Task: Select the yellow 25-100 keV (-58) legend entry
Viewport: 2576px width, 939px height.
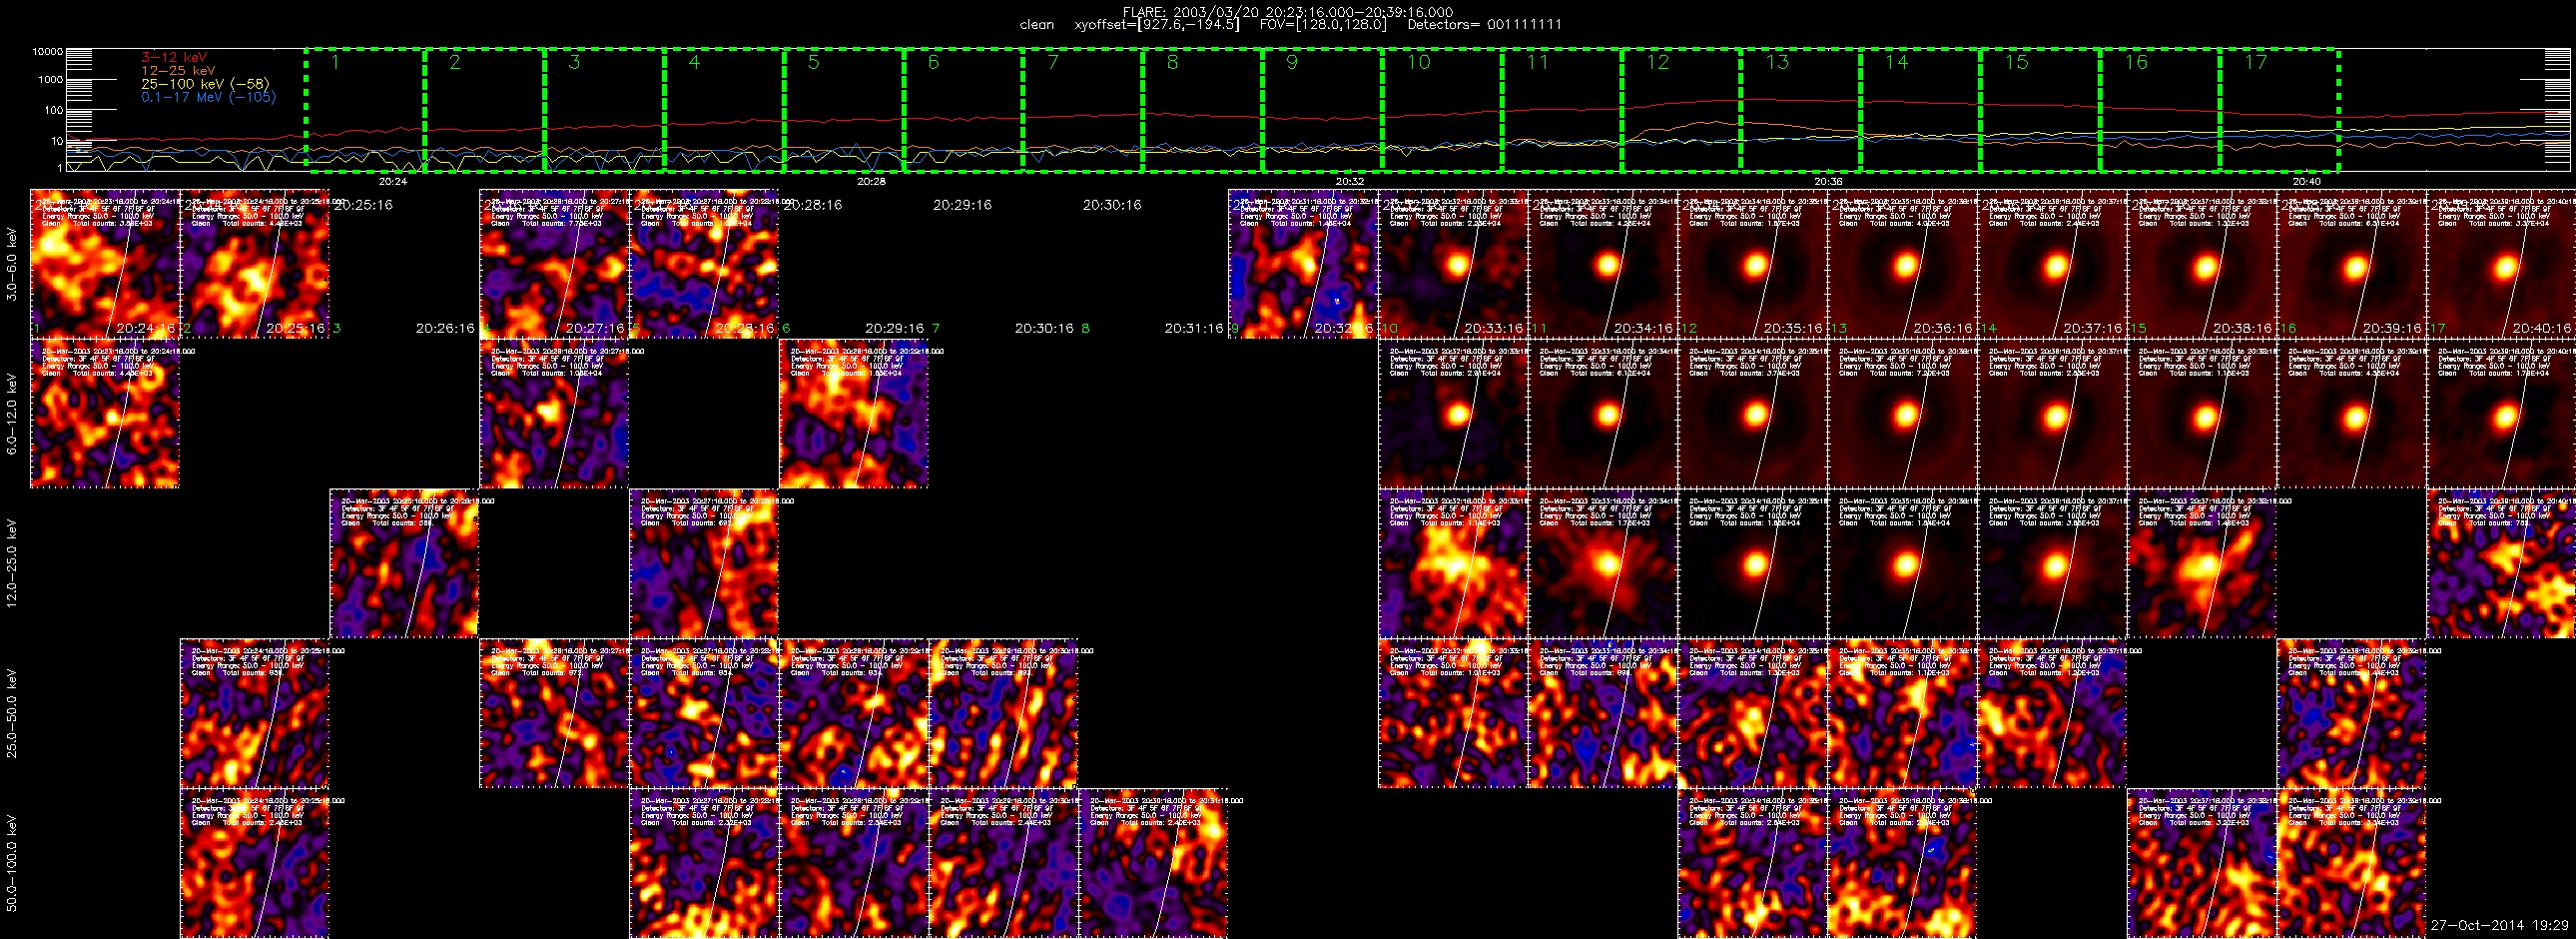Action: [205, 84]
